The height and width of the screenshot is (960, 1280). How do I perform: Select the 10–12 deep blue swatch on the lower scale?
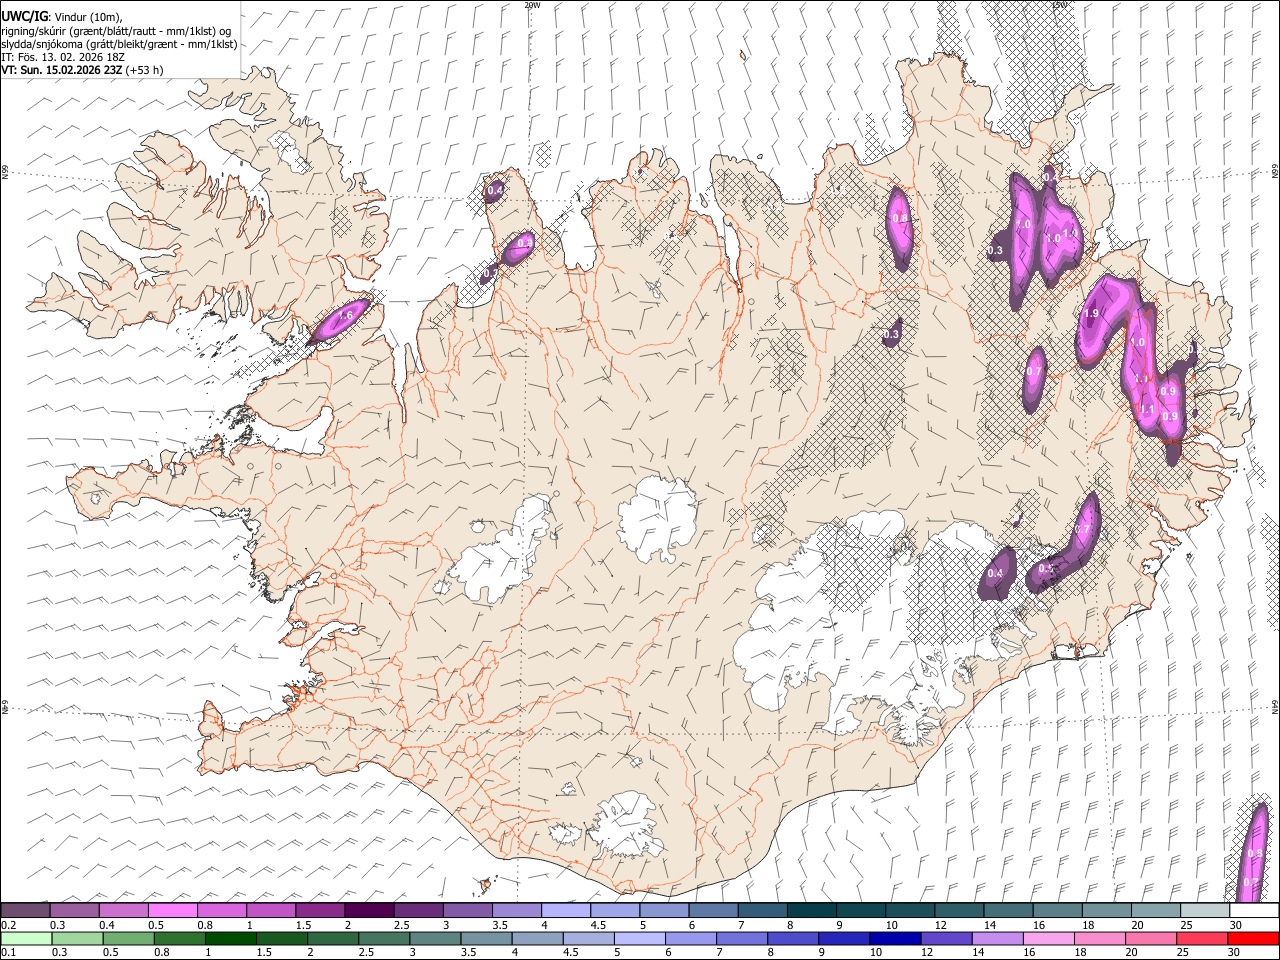click(x=894, y=938)
